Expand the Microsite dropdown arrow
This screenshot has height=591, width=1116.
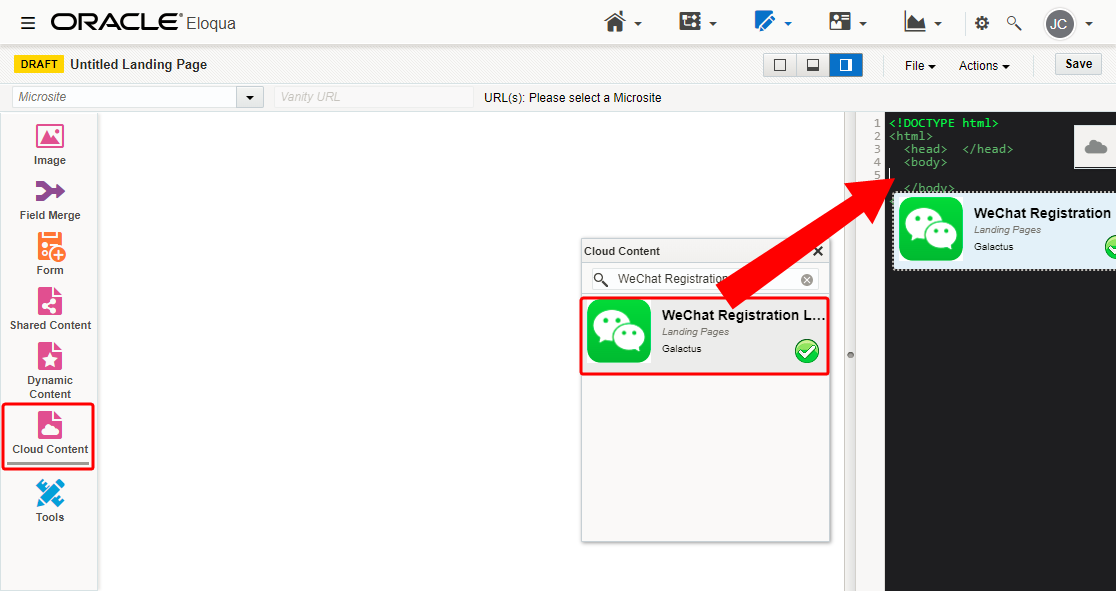coord(250,97)
